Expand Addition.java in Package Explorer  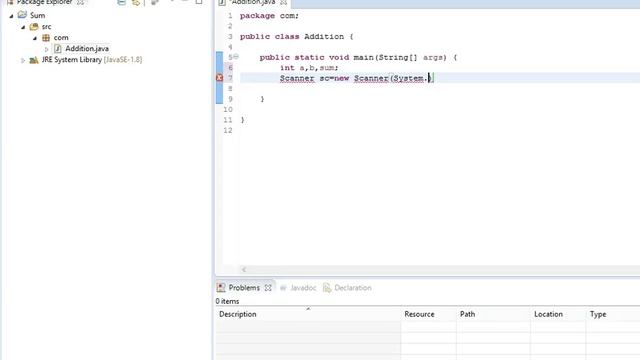pyautogui.click(x=47, y=49)
